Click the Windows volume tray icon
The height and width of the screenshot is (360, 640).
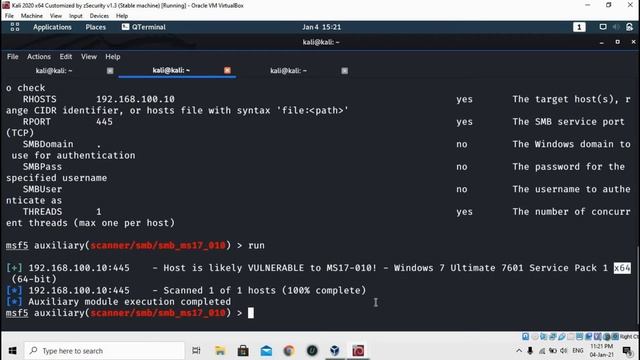point(564,351)
